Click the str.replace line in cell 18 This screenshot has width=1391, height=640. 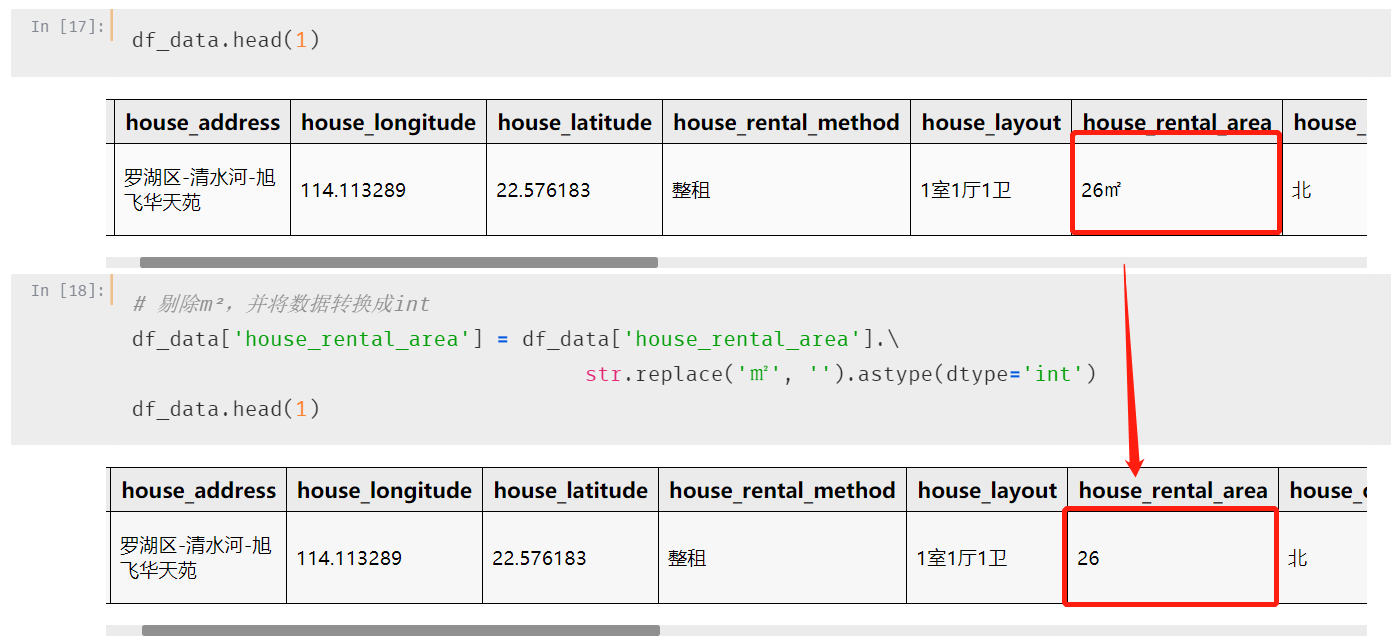tap(840, 374)
